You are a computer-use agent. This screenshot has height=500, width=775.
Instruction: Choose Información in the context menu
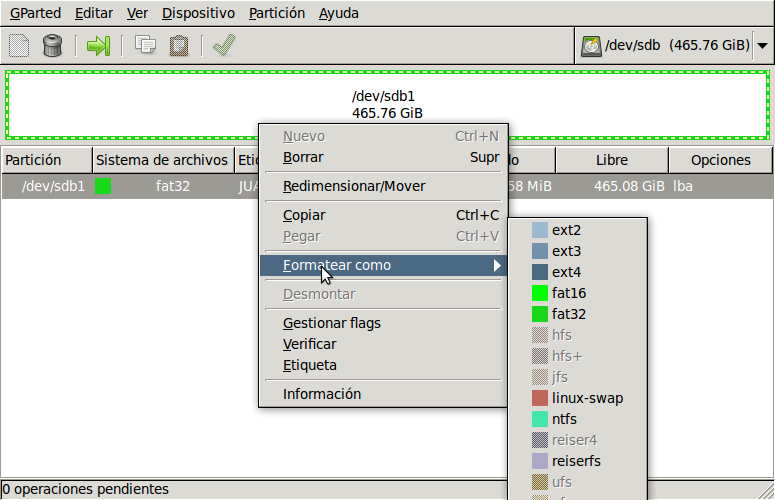pyautogui.click(x=384, y=394)
